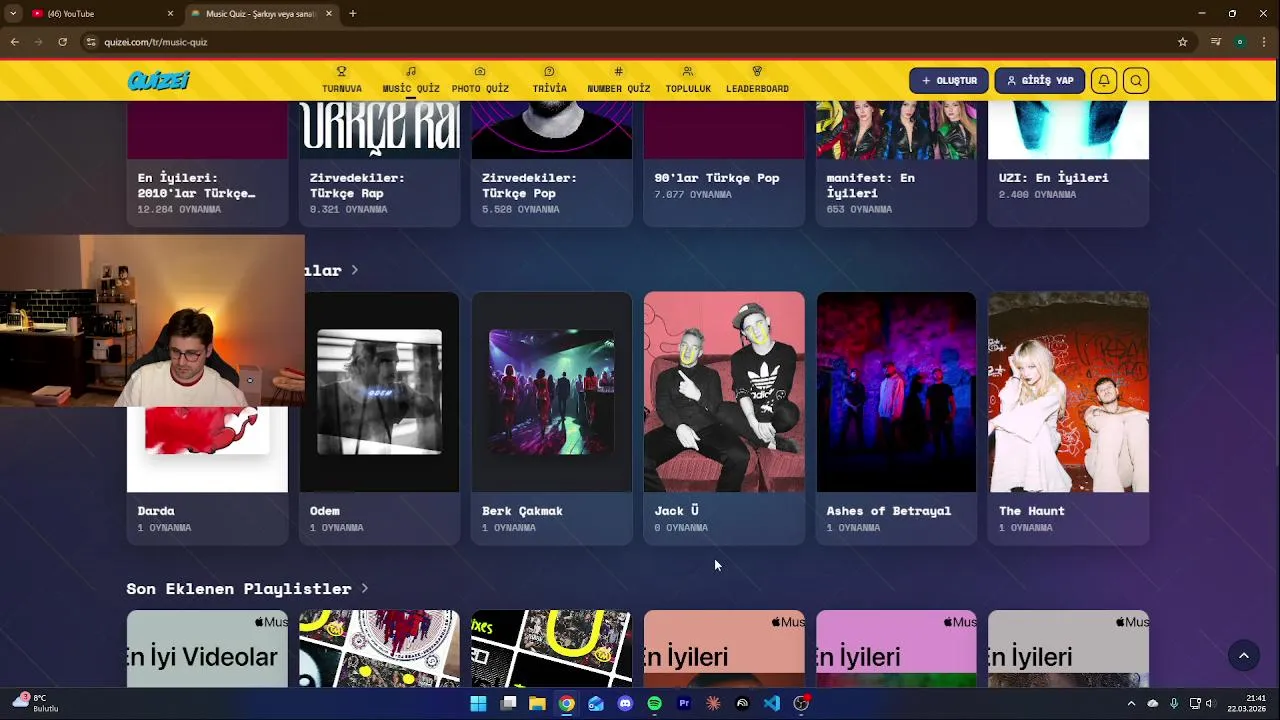Click the Giriş Yap button
This screenshot has height=720, width=1280.
pos(1040,81)
